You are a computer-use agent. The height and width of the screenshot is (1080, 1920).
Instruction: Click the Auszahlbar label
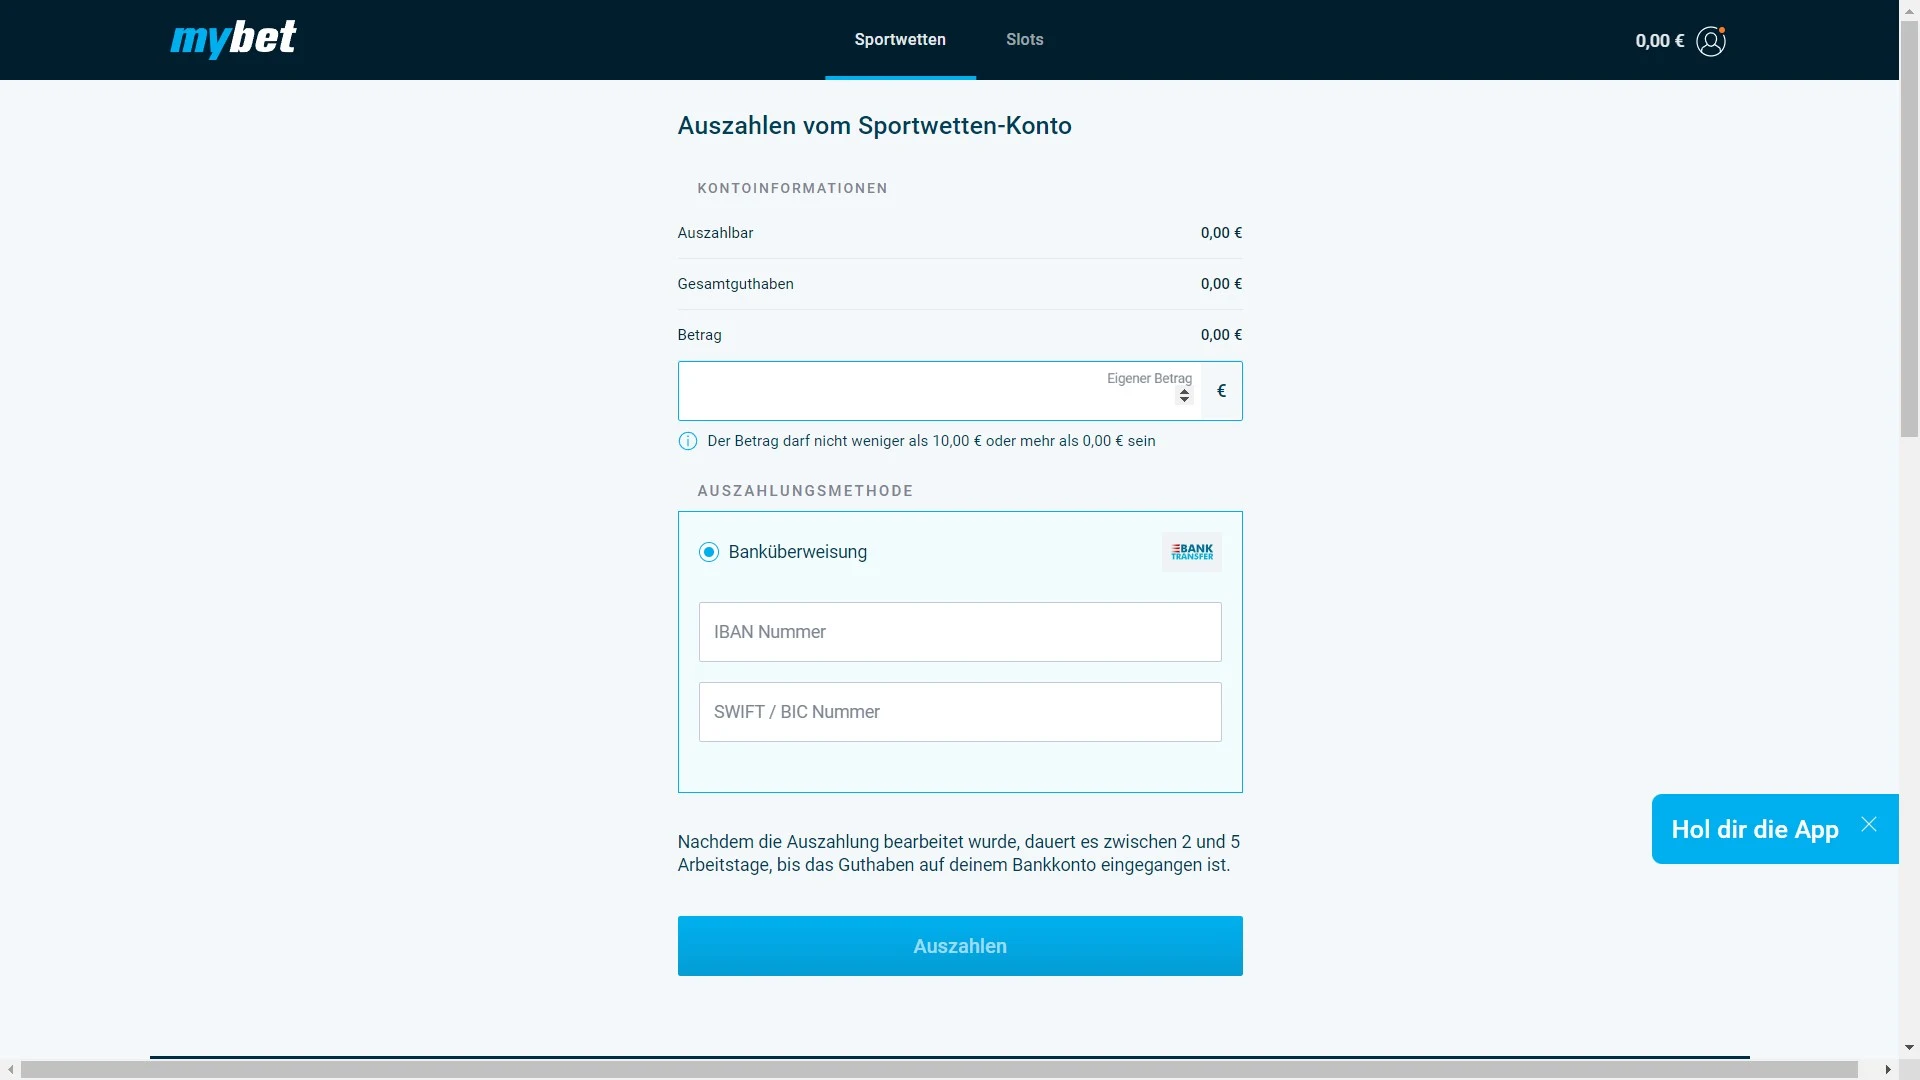click(715, 233)
